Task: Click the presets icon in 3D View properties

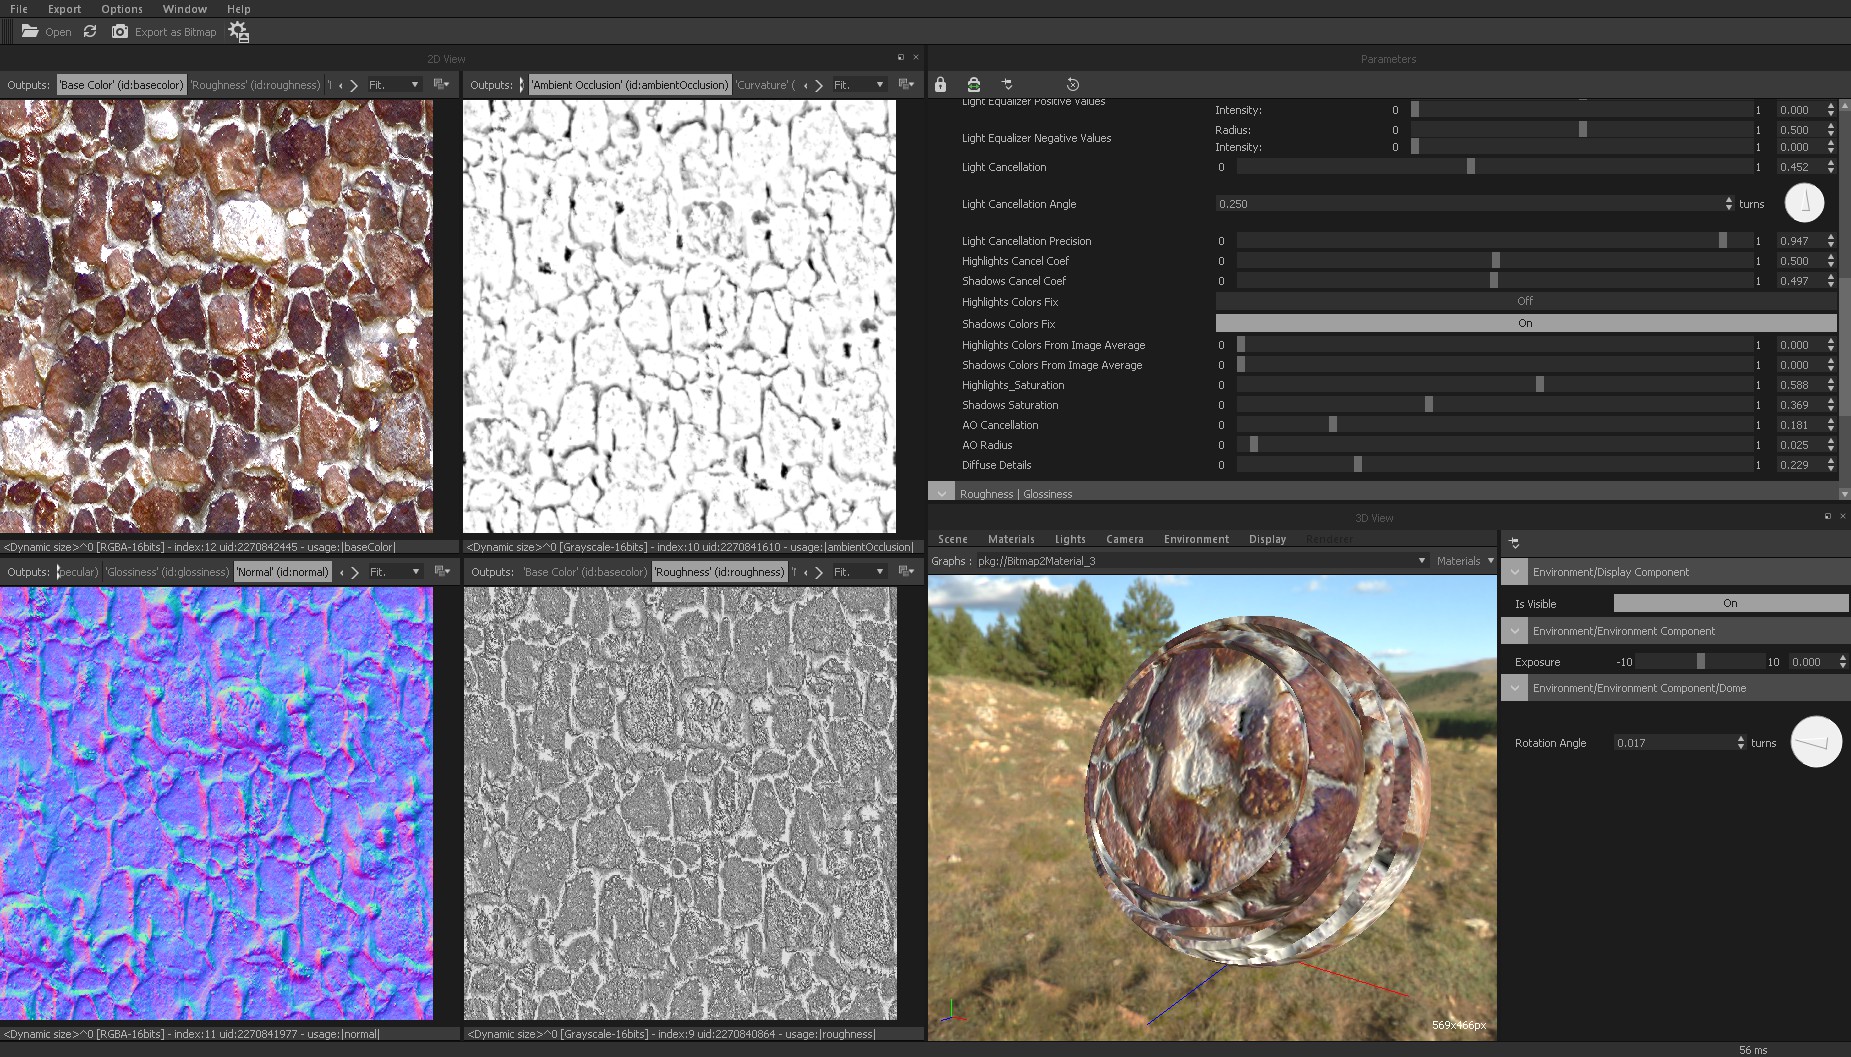Action: coord(1514,543)
